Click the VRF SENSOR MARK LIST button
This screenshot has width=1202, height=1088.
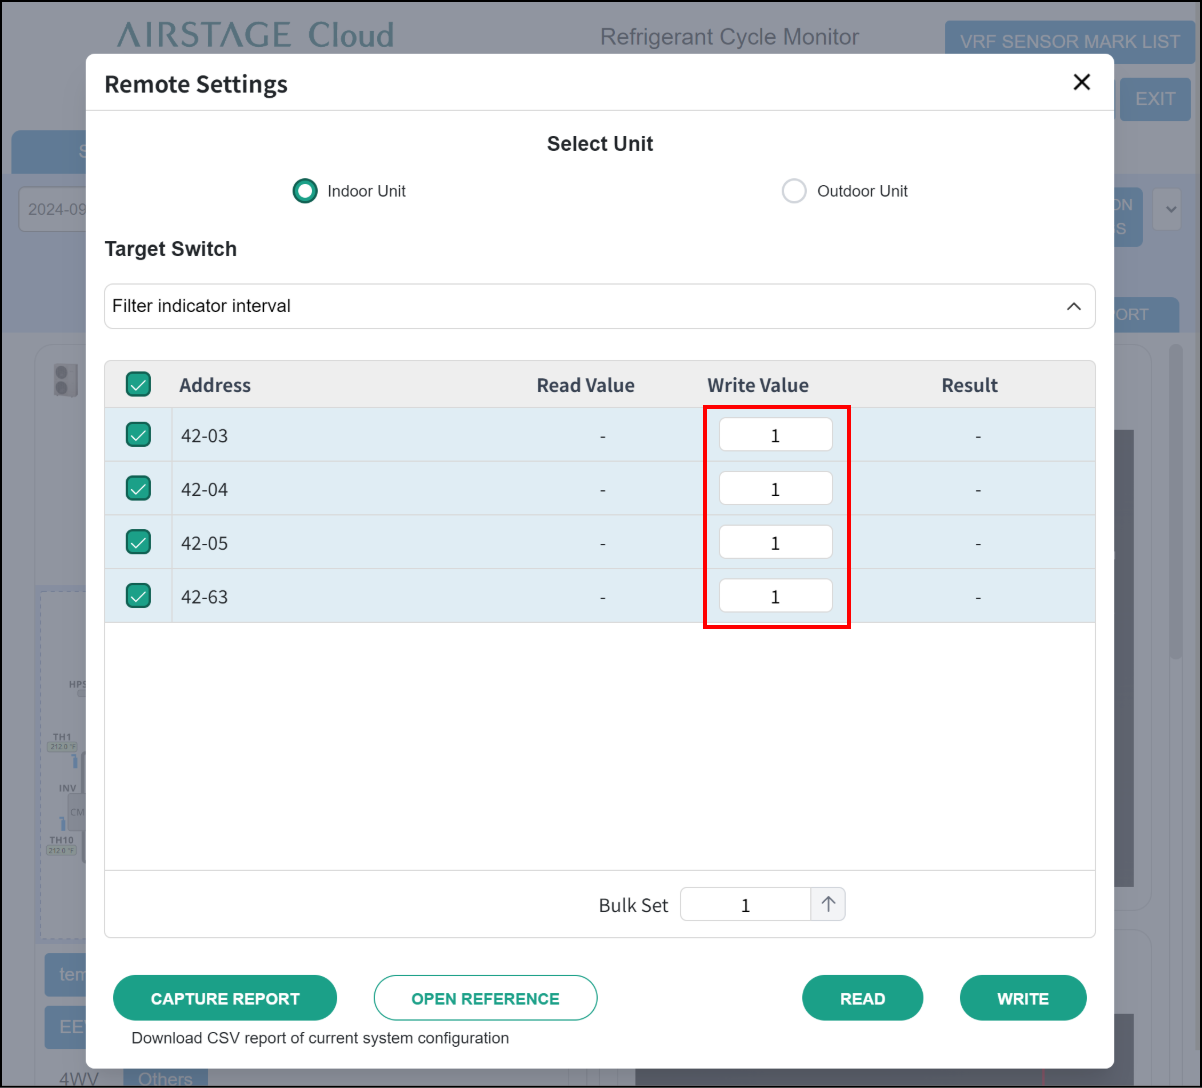pos(1069,42)
